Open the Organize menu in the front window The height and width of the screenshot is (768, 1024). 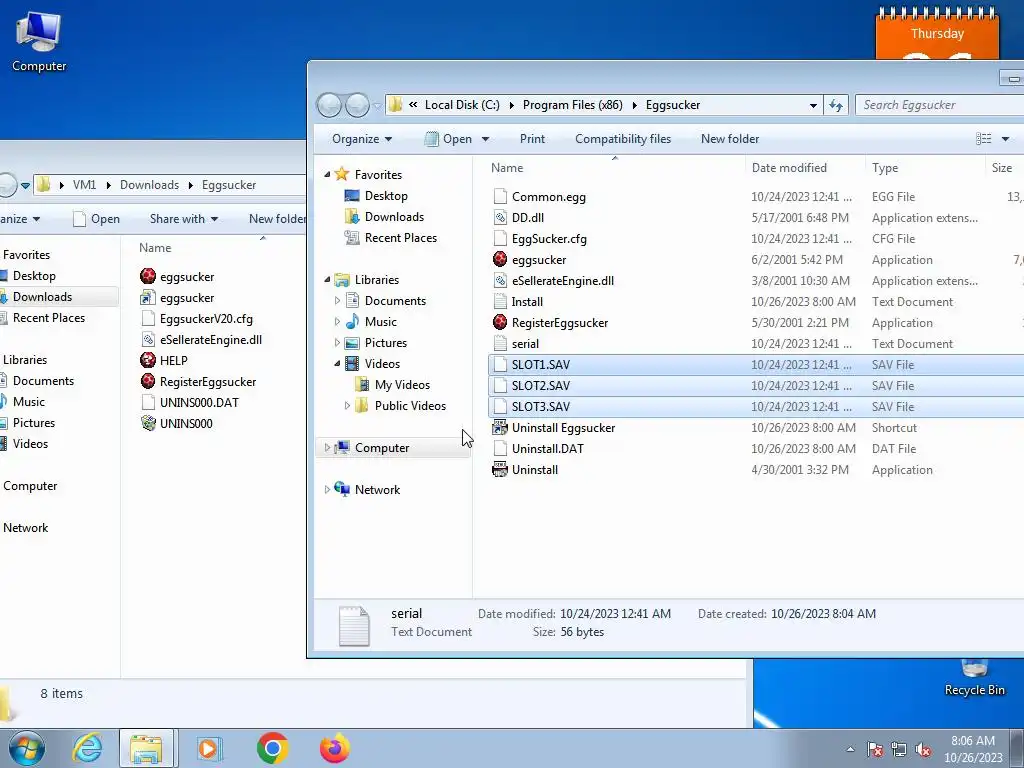click(362, 139)
